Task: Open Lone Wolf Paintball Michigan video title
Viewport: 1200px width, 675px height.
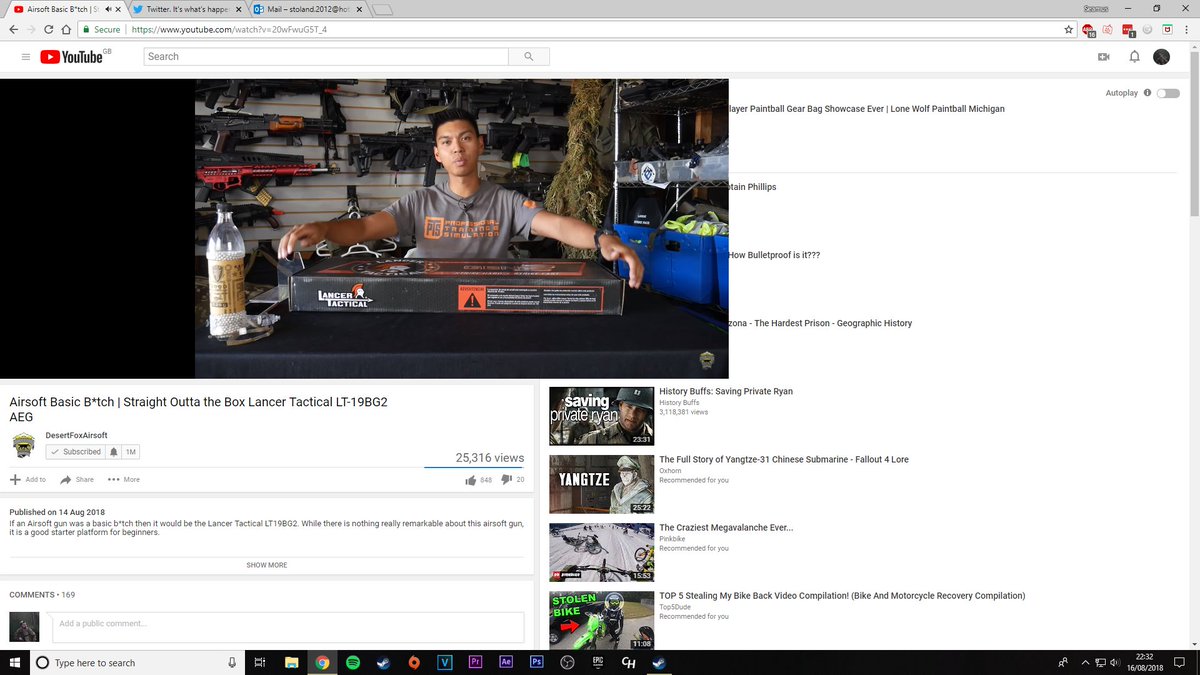Action: click(866, 108)
